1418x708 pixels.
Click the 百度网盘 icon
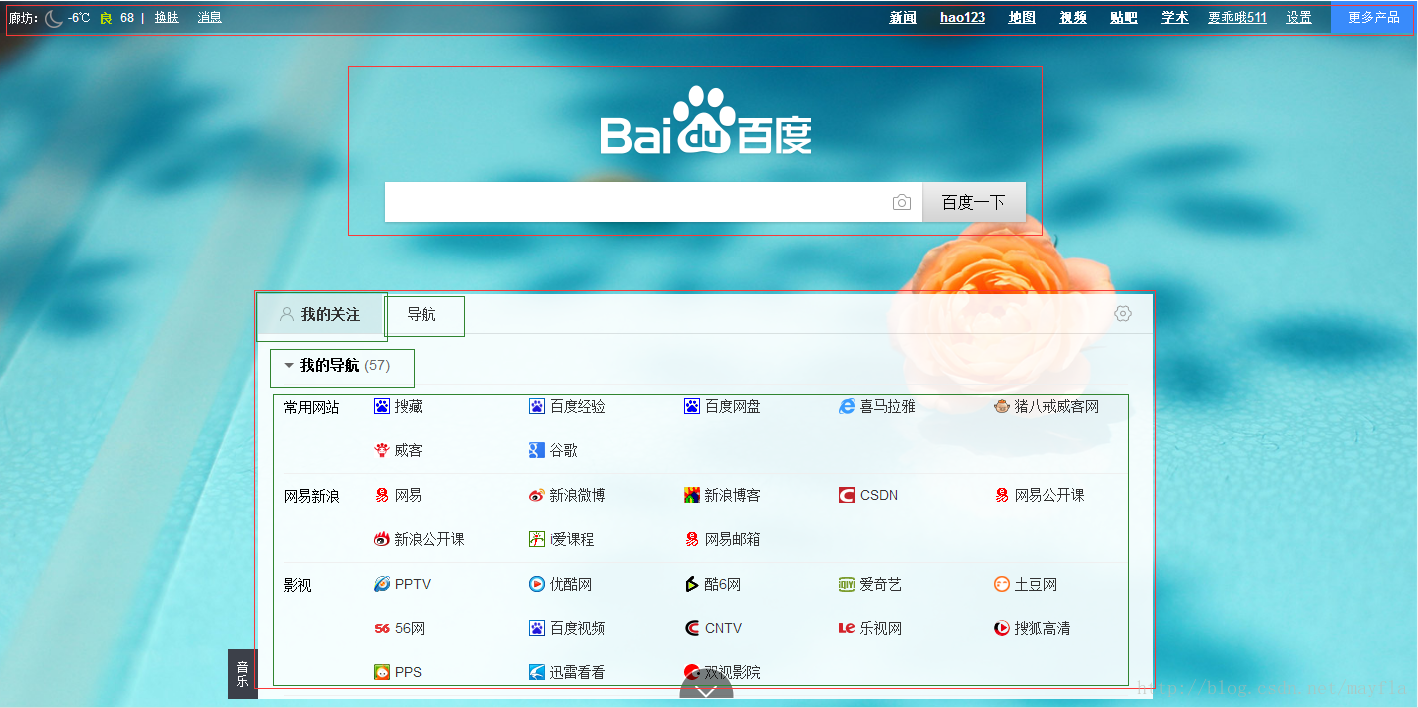click(x=692, y=406)
